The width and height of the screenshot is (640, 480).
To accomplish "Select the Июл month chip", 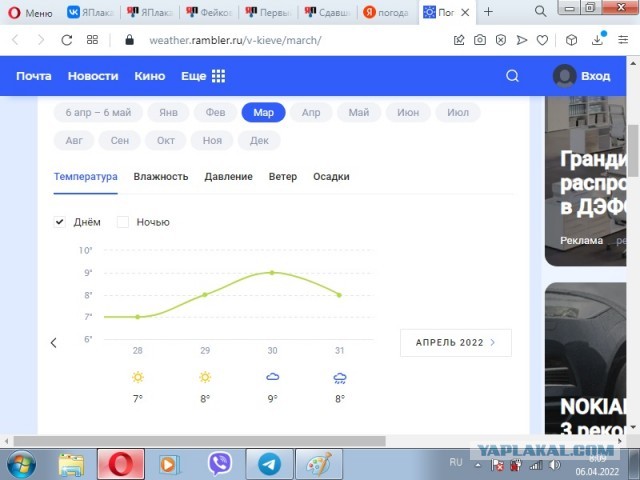I will [x=458, y=112].
